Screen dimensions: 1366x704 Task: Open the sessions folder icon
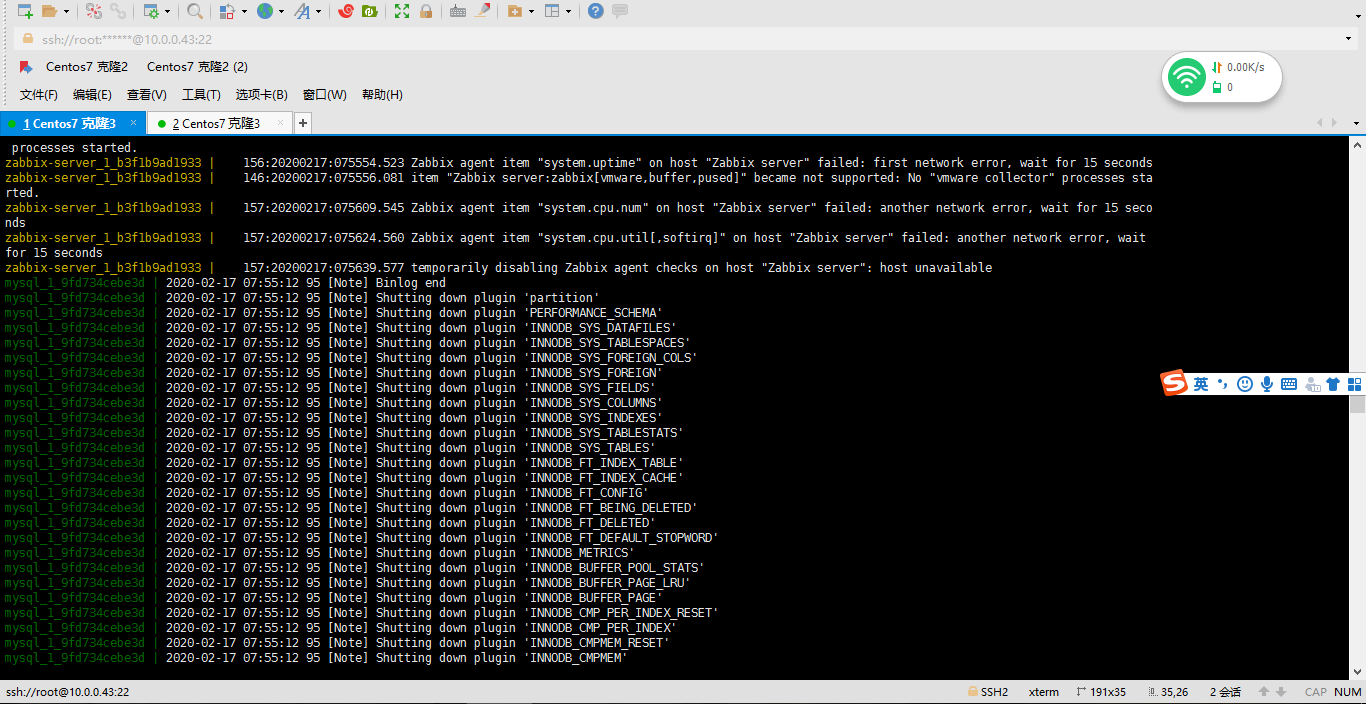point(49,11)
